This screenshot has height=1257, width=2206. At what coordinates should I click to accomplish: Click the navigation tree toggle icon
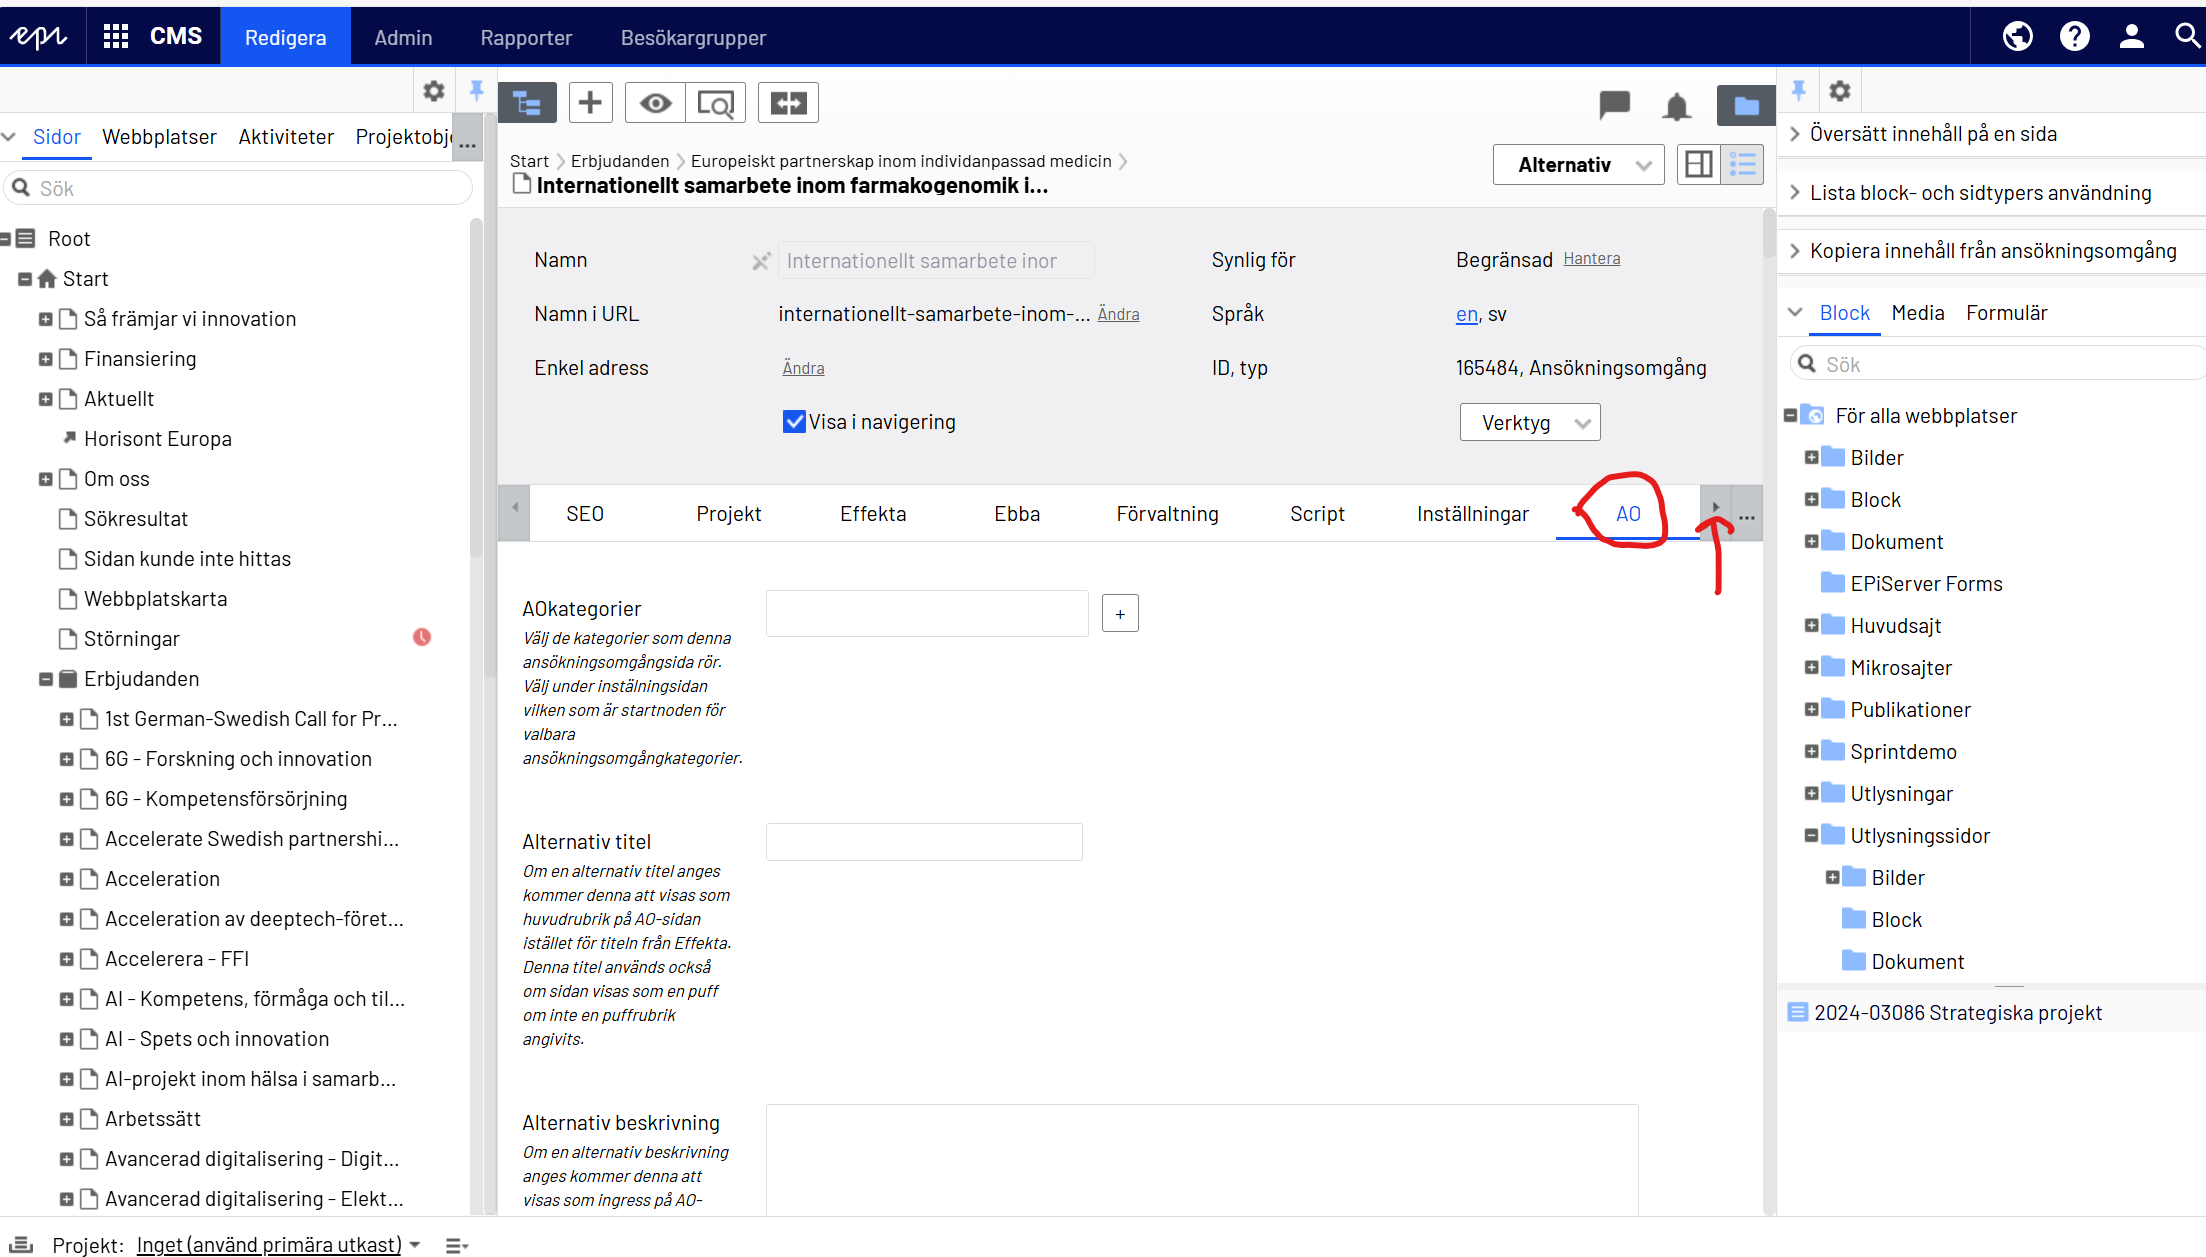click(527, 103)
